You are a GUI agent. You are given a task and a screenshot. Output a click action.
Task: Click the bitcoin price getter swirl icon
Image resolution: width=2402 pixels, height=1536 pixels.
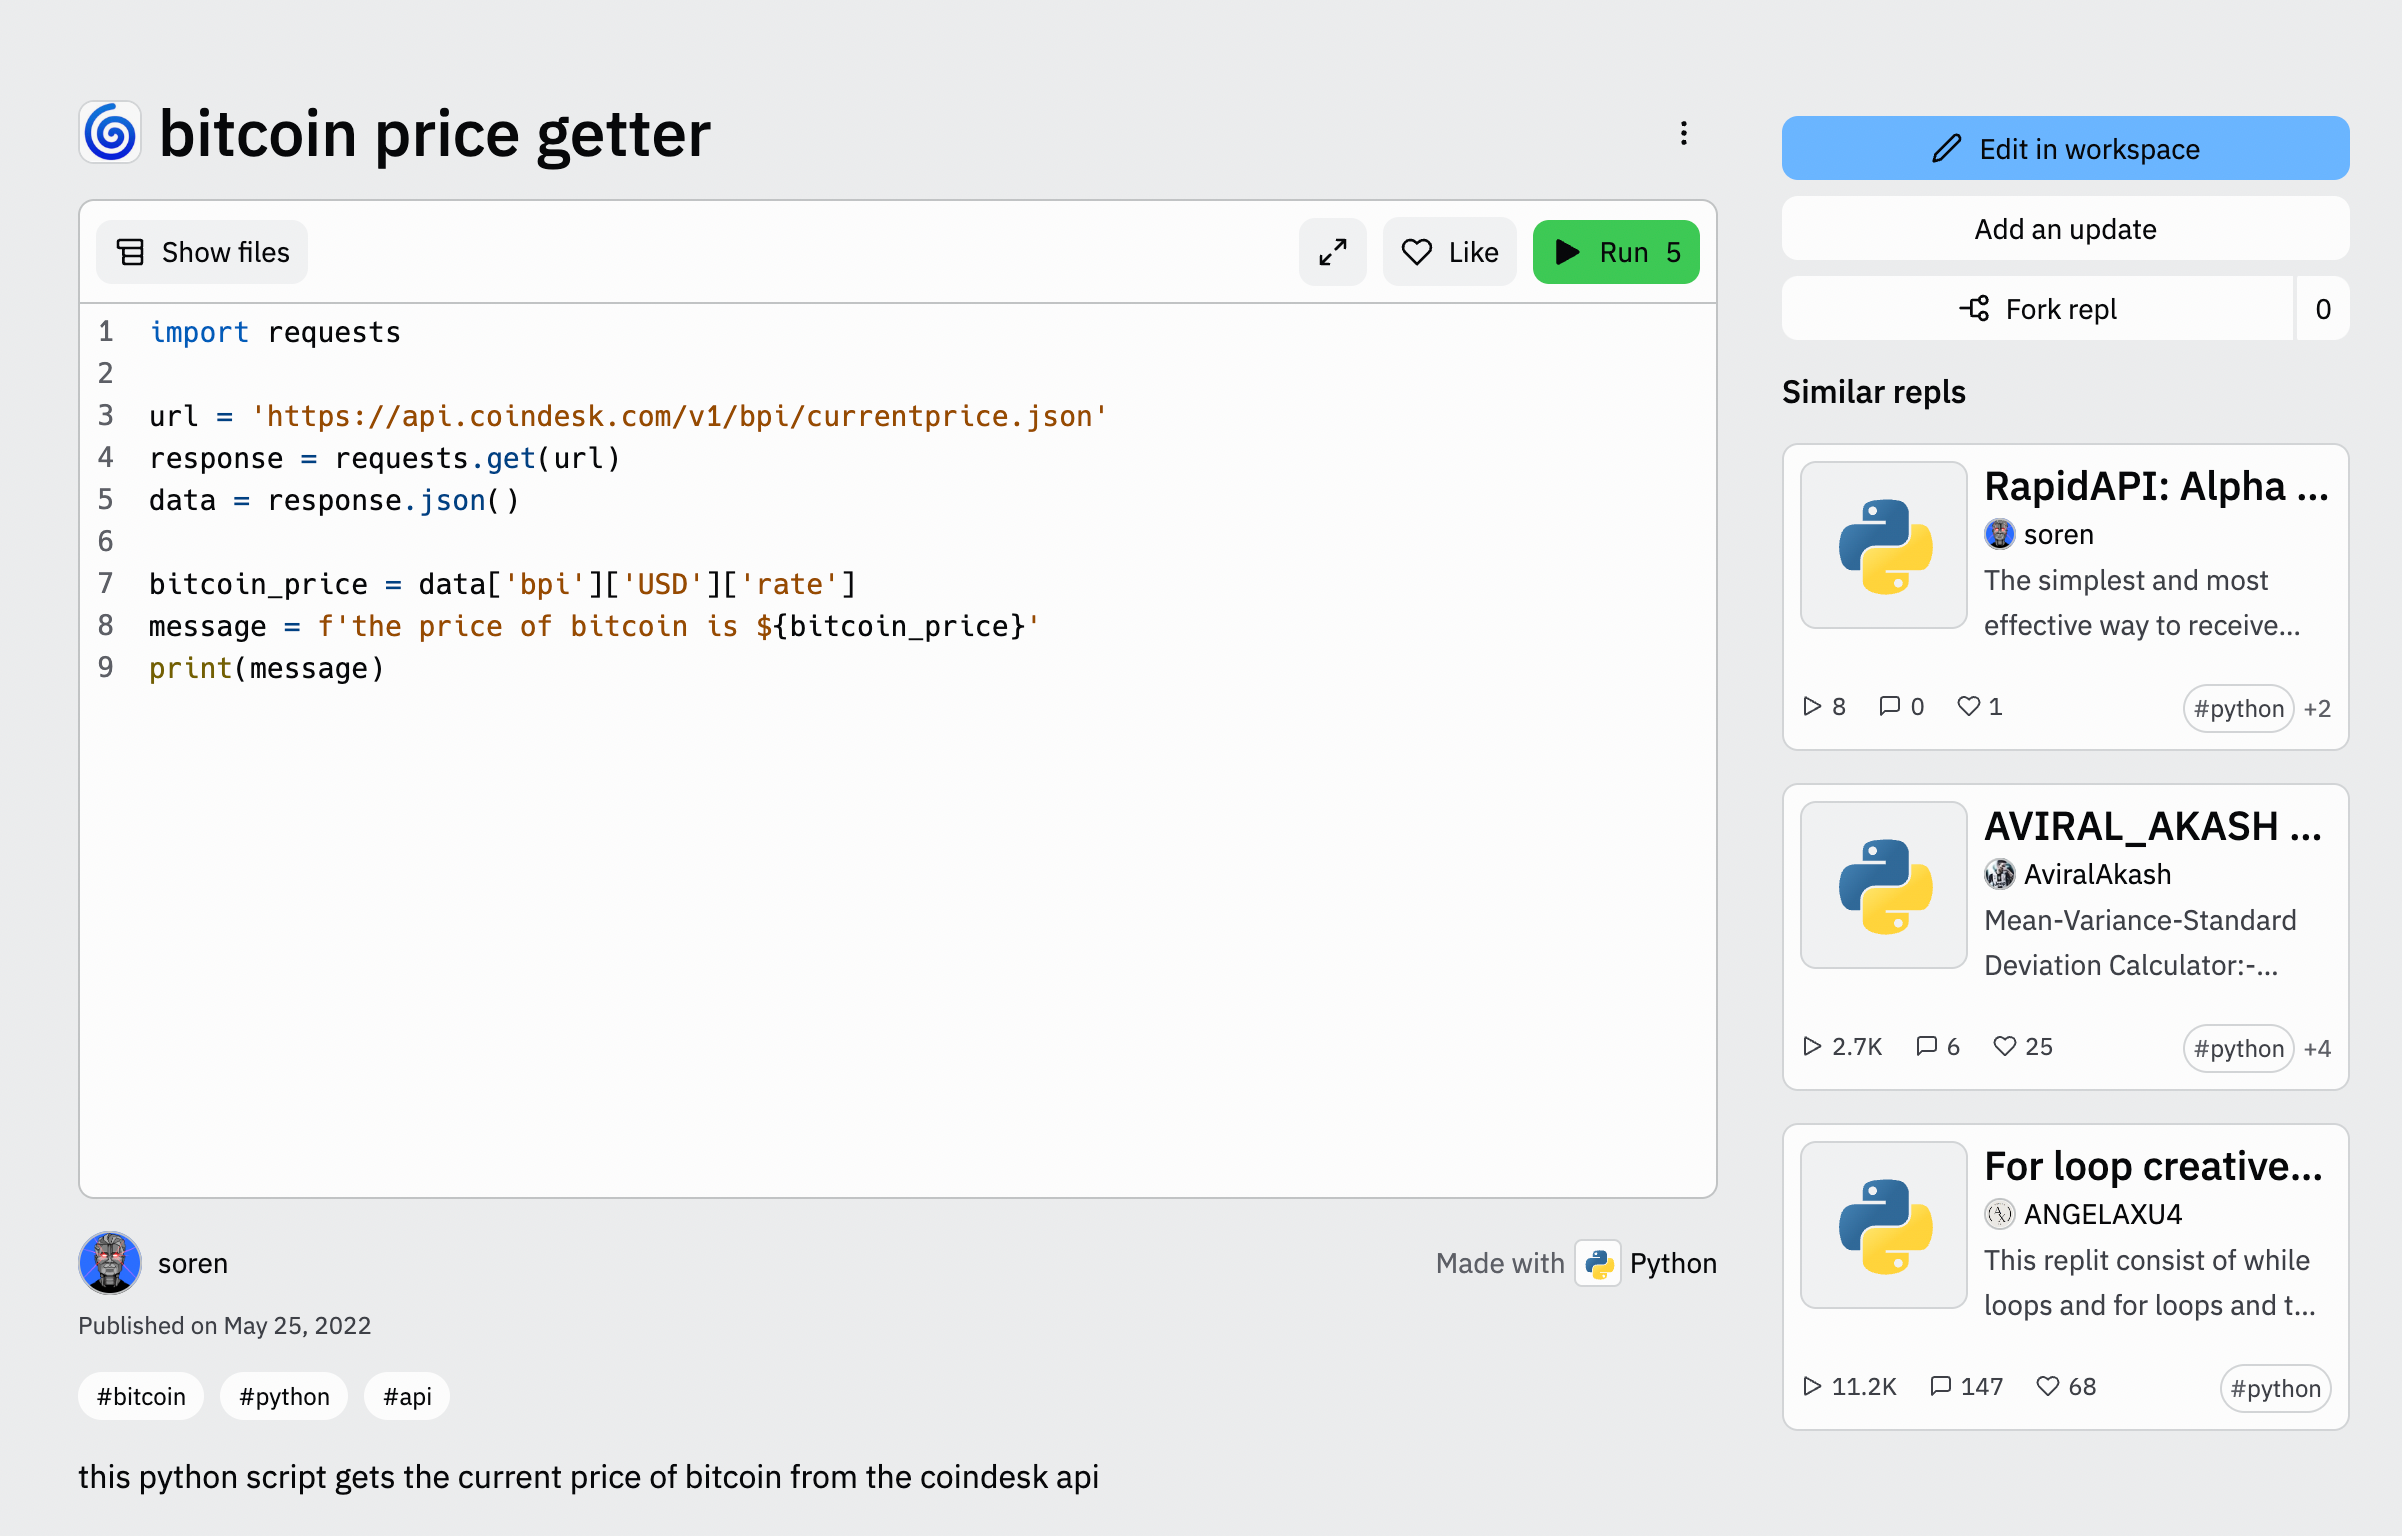click(x=110, y=133)
